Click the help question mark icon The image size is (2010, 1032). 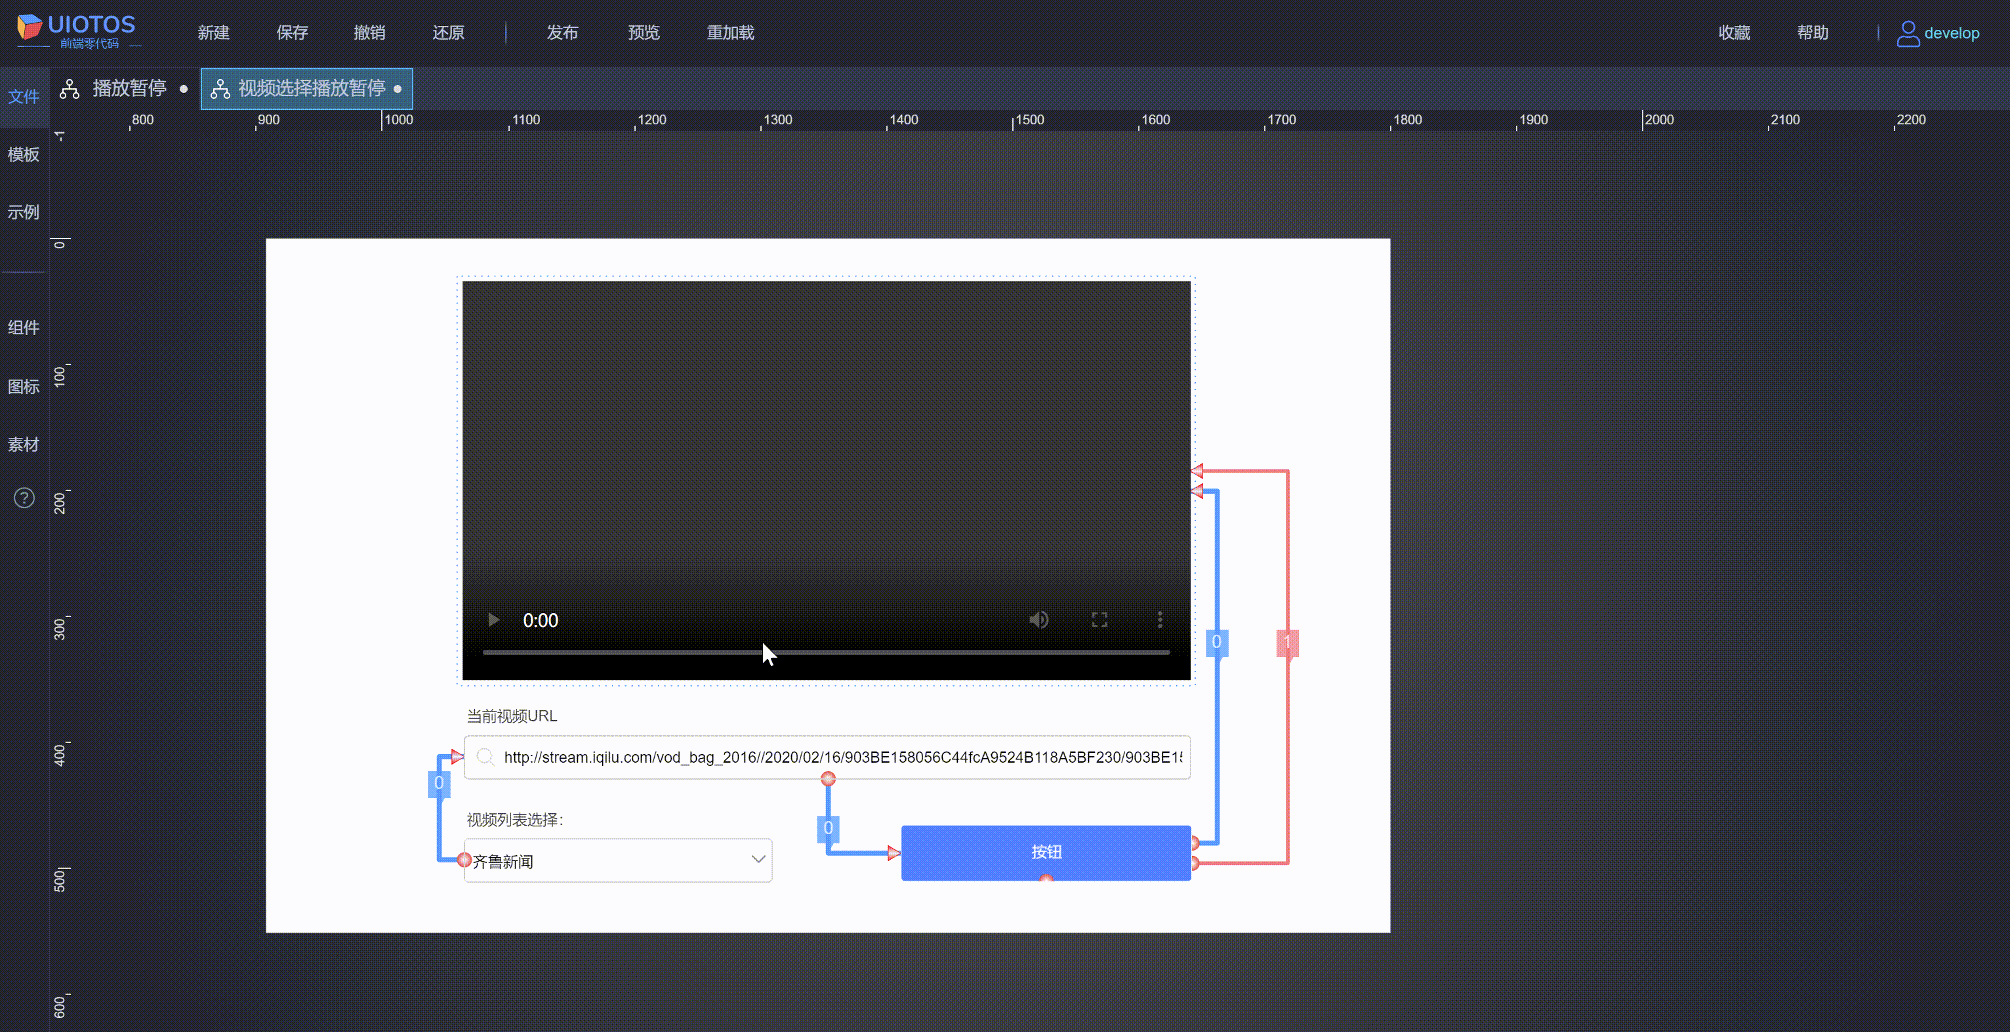[x=24, y=498]
